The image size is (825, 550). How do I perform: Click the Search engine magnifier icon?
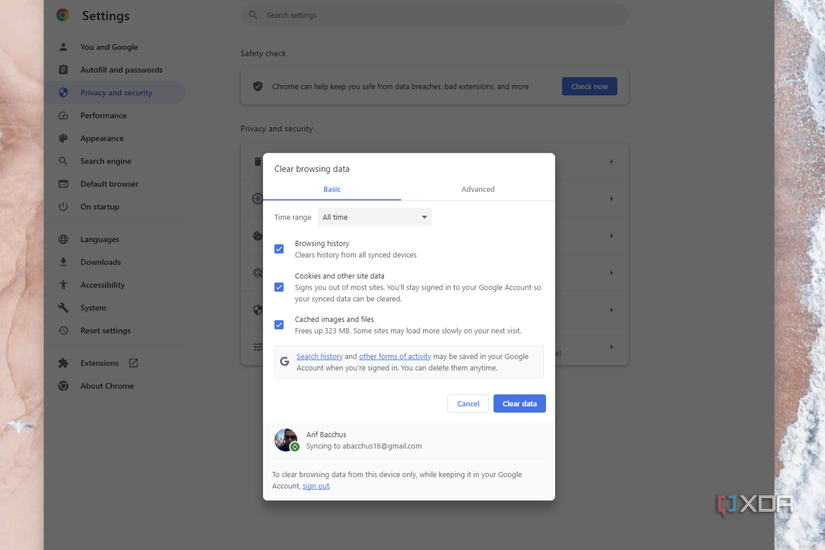pos(63,161)
